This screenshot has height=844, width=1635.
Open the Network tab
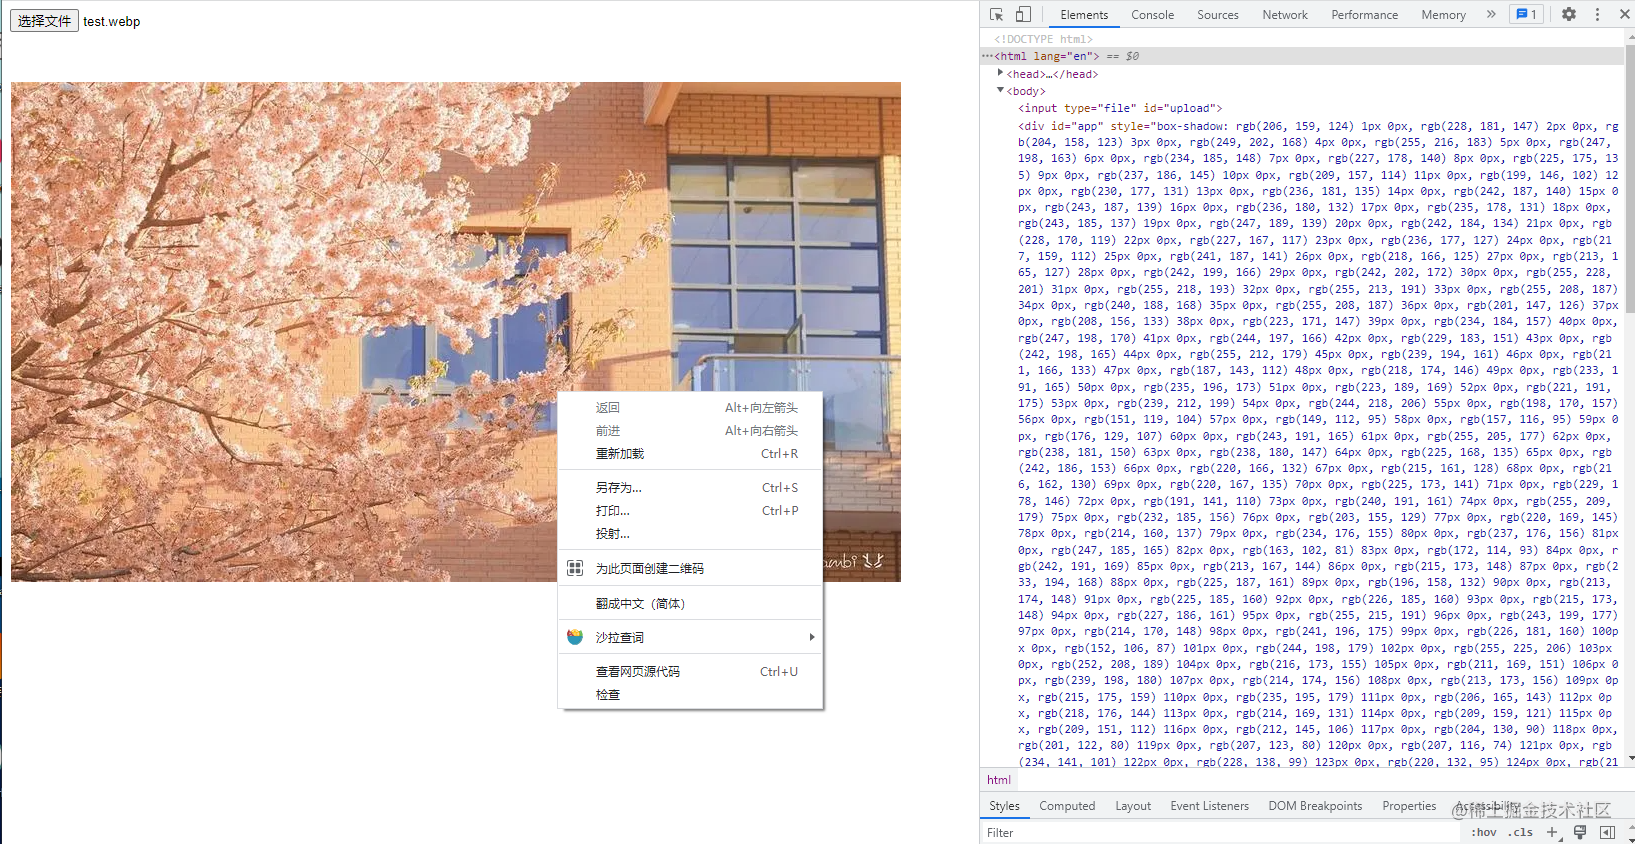1285,15
